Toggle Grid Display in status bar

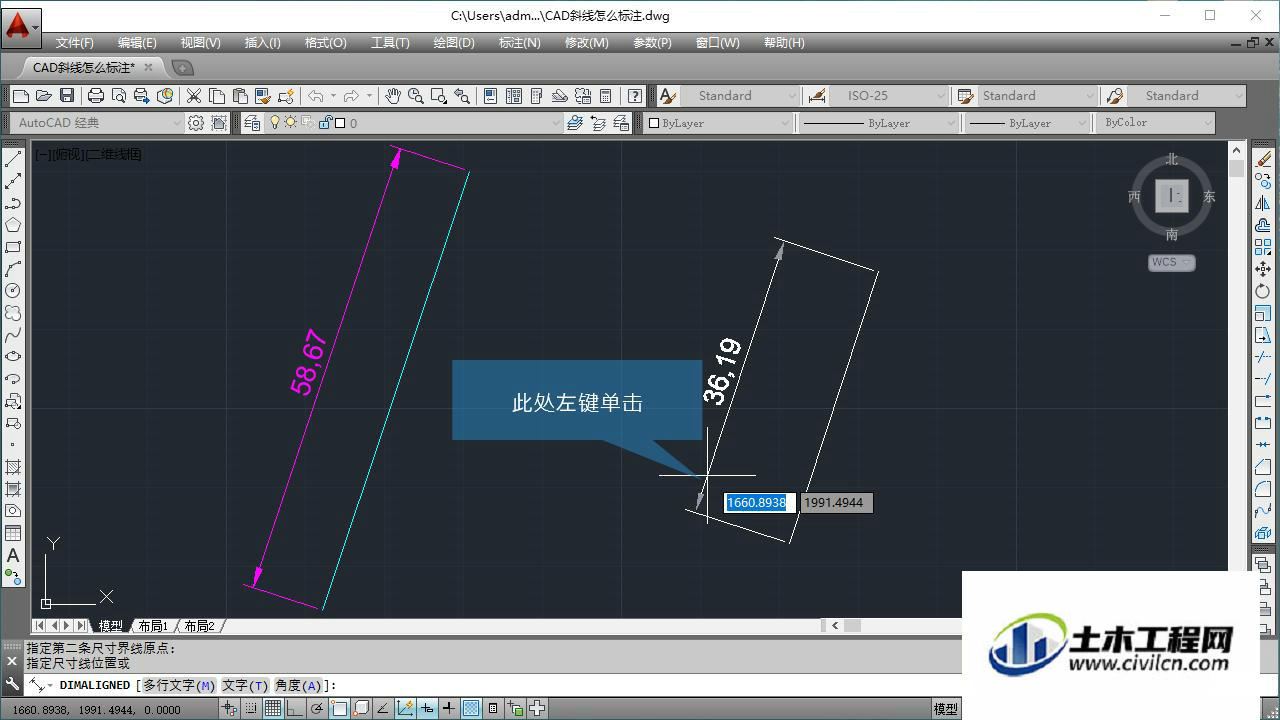272,709
